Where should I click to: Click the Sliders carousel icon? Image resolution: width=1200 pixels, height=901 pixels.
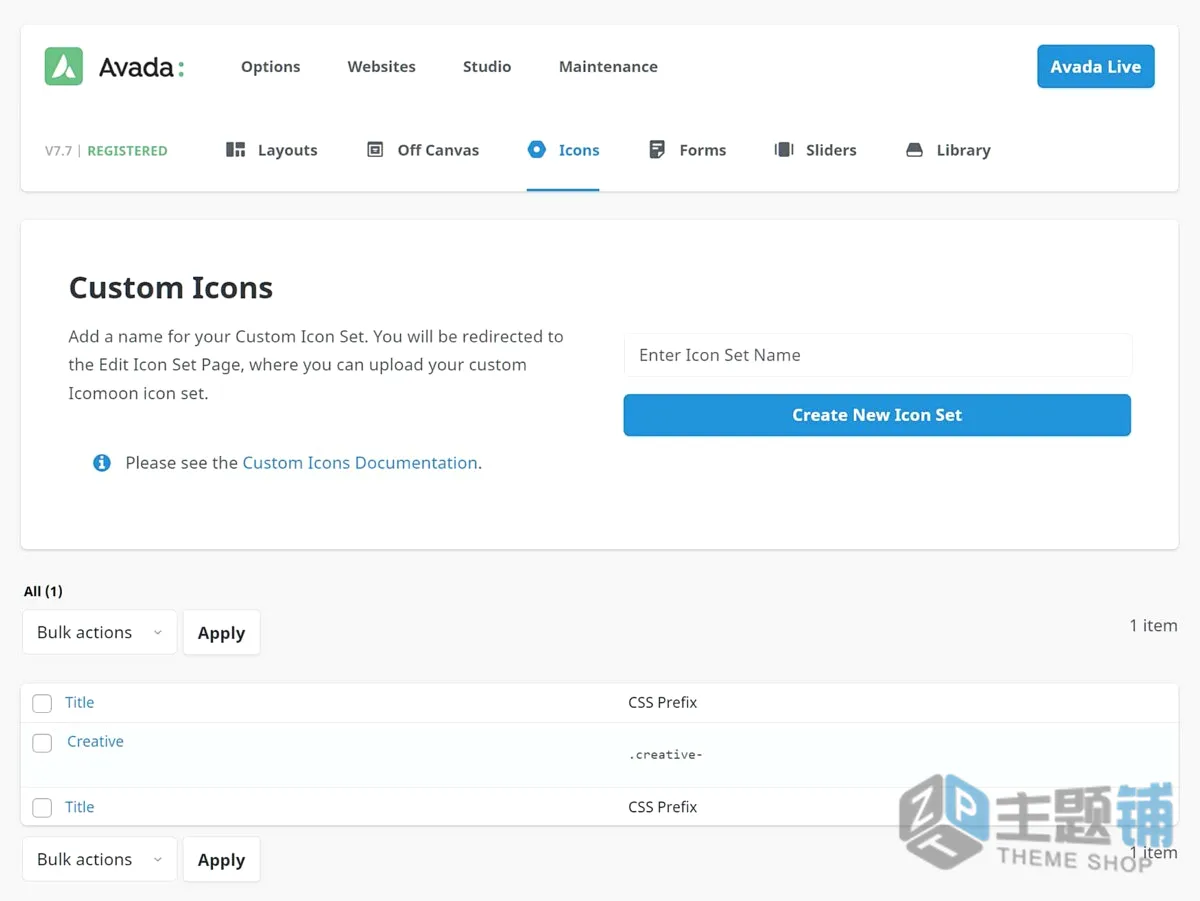point(784,150)
